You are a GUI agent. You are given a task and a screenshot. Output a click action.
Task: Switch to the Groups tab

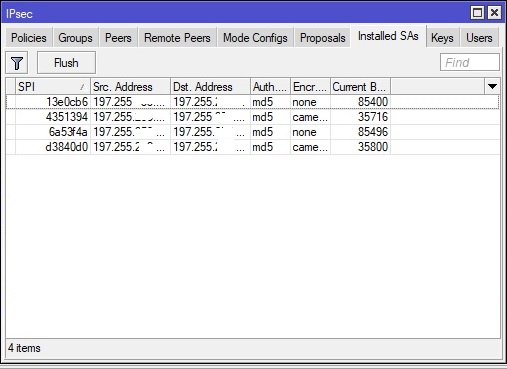[x=75, y=38]
